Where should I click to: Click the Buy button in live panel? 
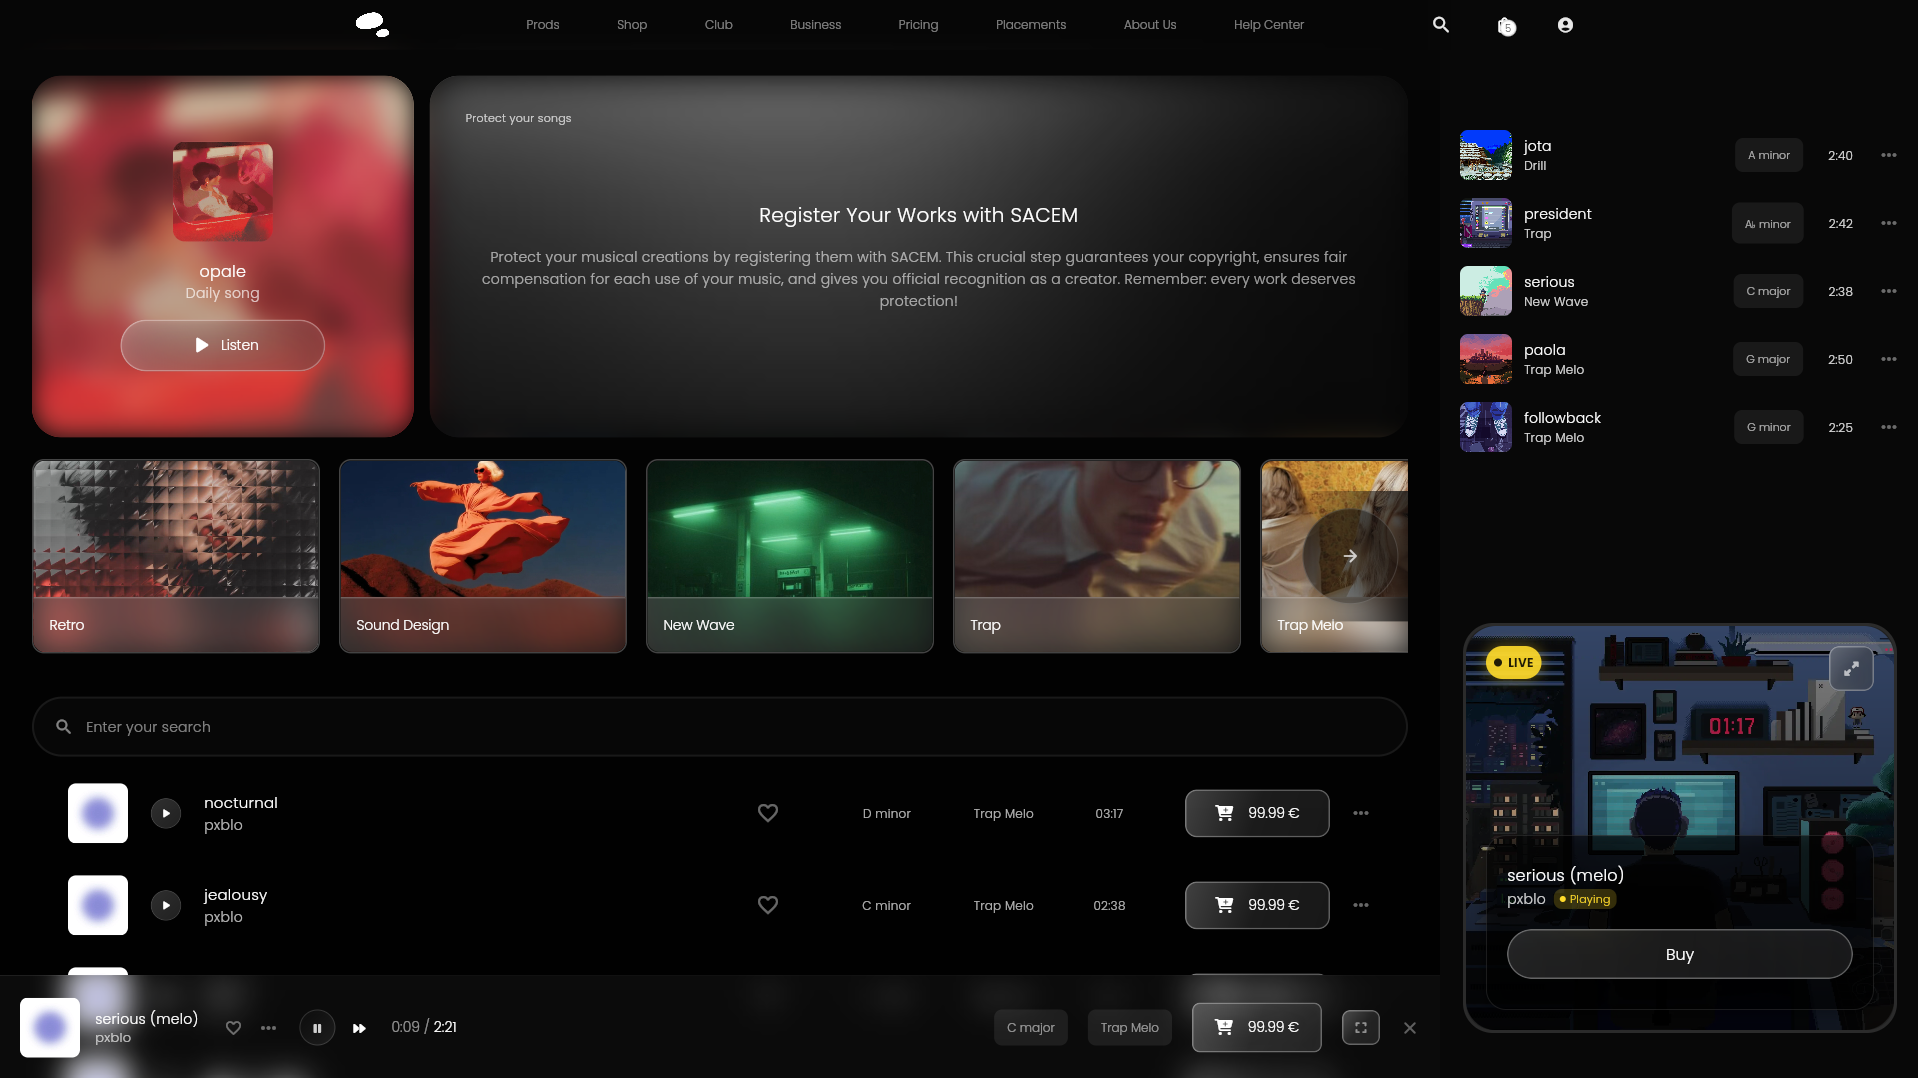point(1679,954)
